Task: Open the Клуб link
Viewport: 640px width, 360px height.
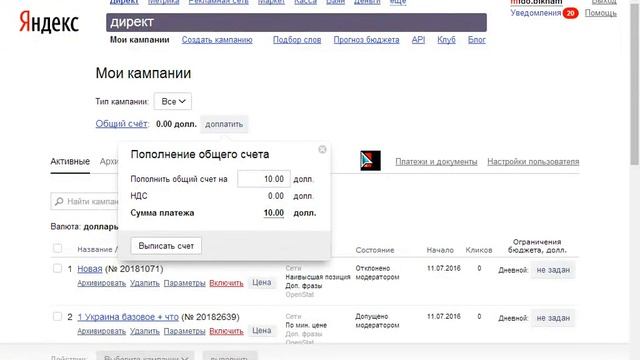Action: pos(446,40)
